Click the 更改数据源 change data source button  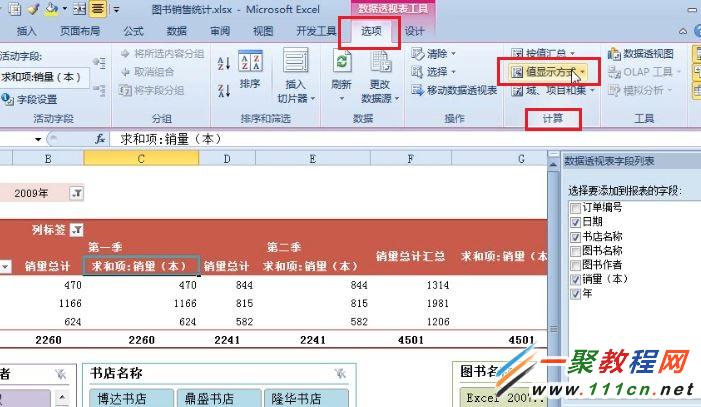click(380, 76)
